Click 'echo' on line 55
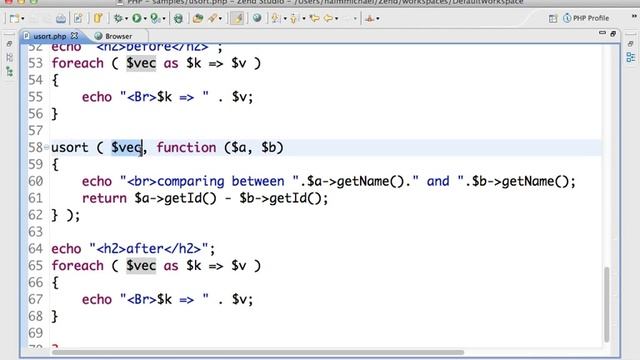The height and width of the screenshot is (360, 640). tap(97, 97)
